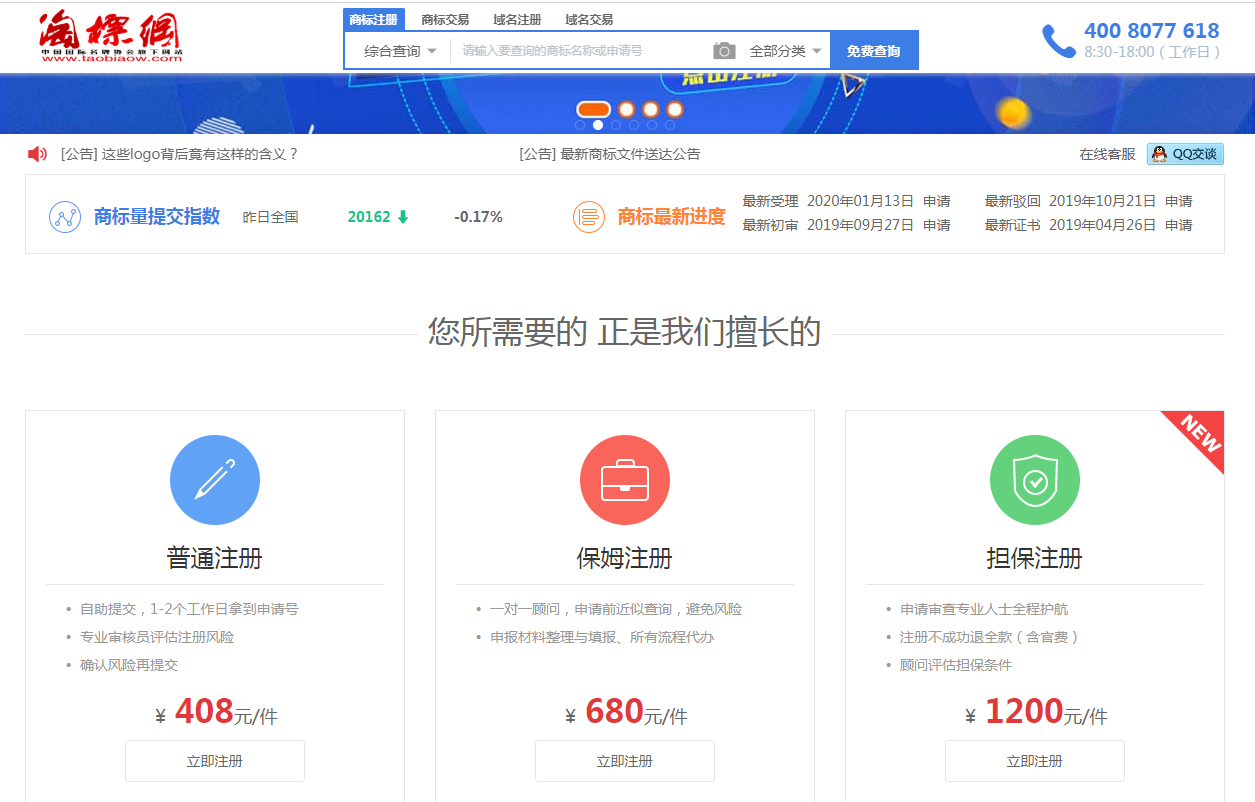
Task: Click the trademark name search input field
Action: [580, 51]
